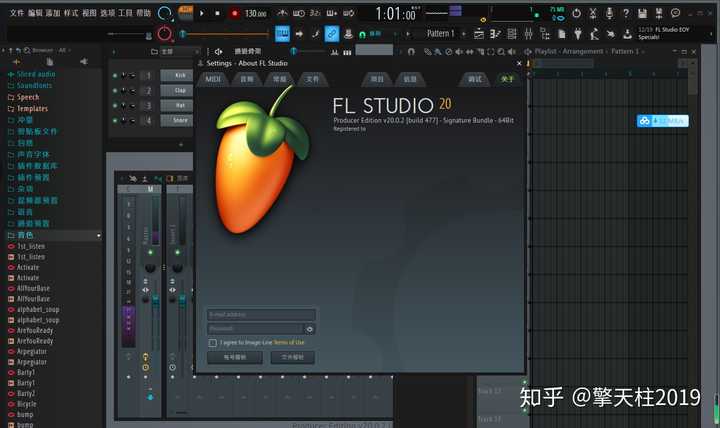The height and width of the screenshot is (428, 720).
Task: Click the undo history circular arrow icon
Action: click(576, 13)
